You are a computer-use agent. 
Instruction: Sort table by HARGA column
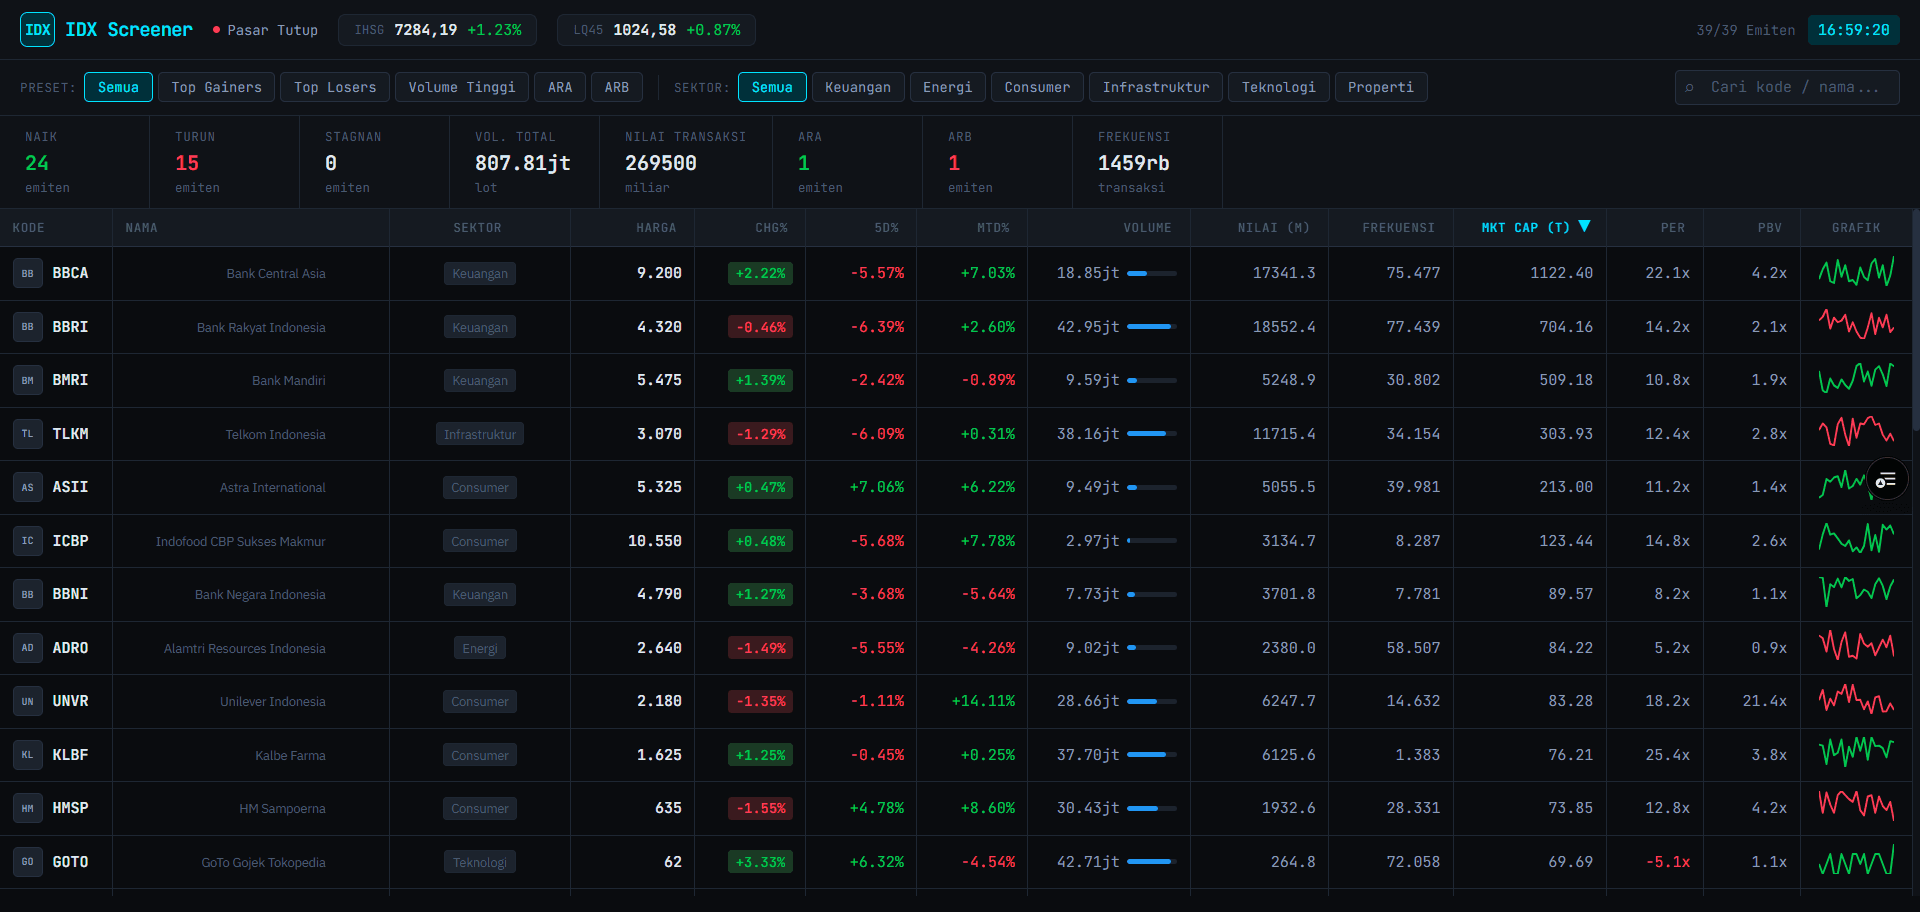click(633, 228)
